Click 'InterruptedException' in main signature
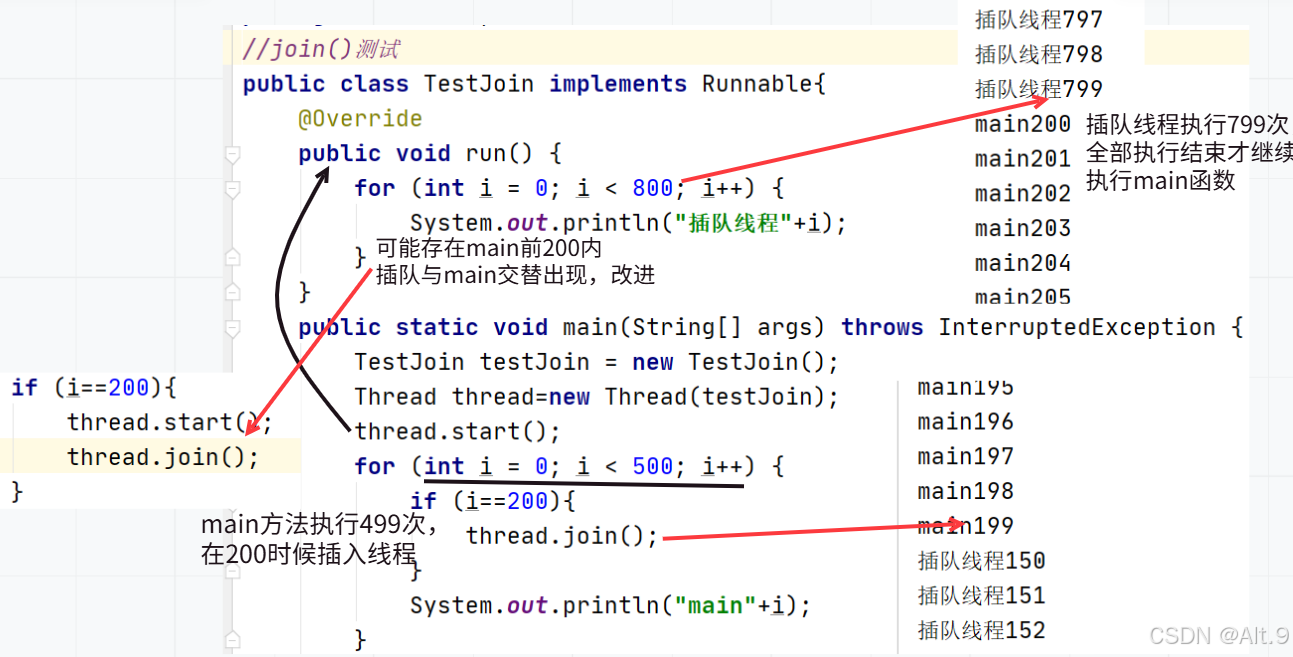The width and height of the screenshot is (1293, 657). click(x=1077, y=328)
